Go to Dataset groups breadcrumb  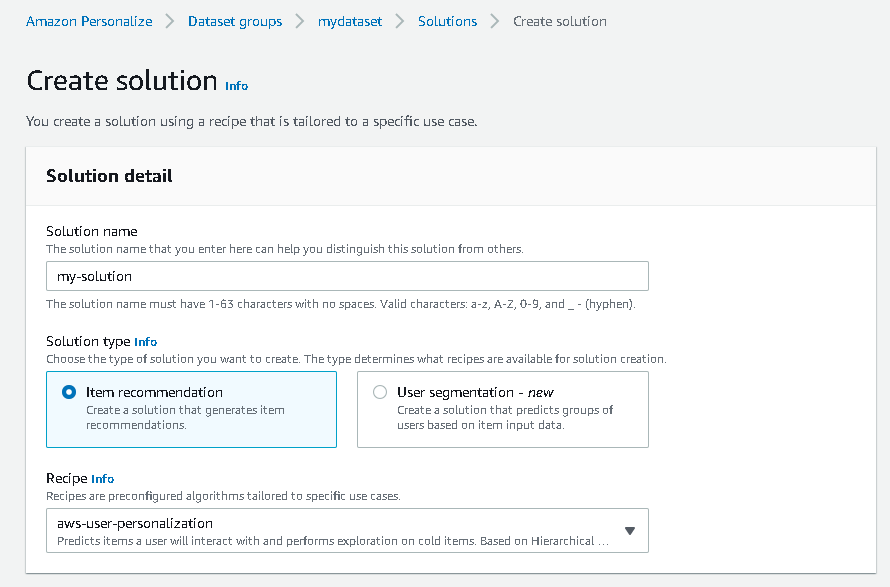235,22
